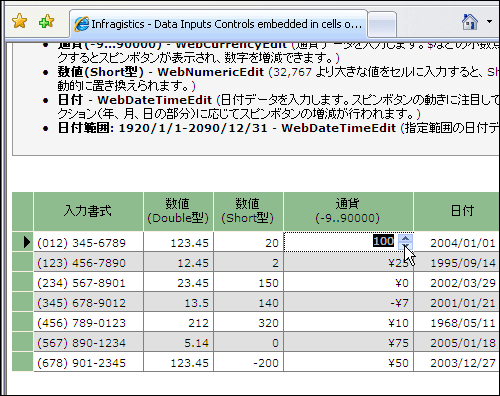
Task: Select the cell (456) 789-0123
Action: click(88, 322)
